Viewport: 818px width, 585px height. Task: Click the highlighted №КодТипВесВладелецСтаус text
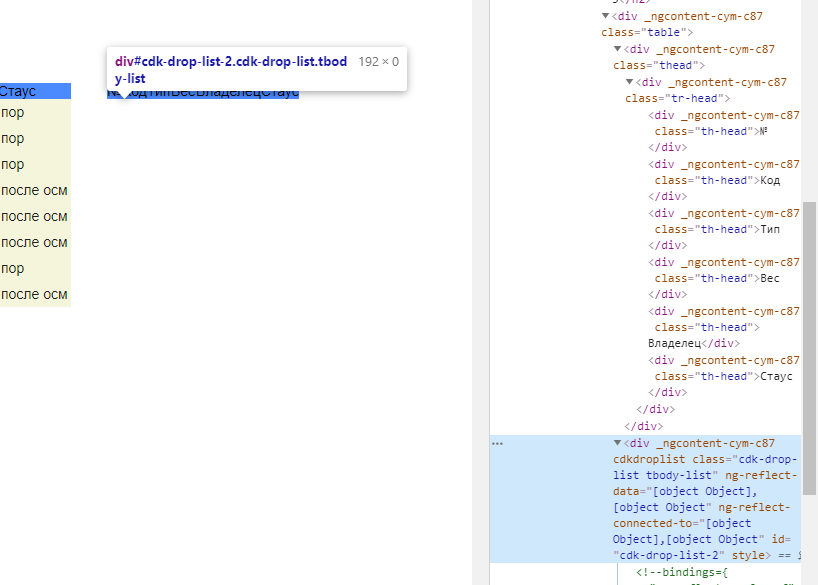click(x=203, y=93)
